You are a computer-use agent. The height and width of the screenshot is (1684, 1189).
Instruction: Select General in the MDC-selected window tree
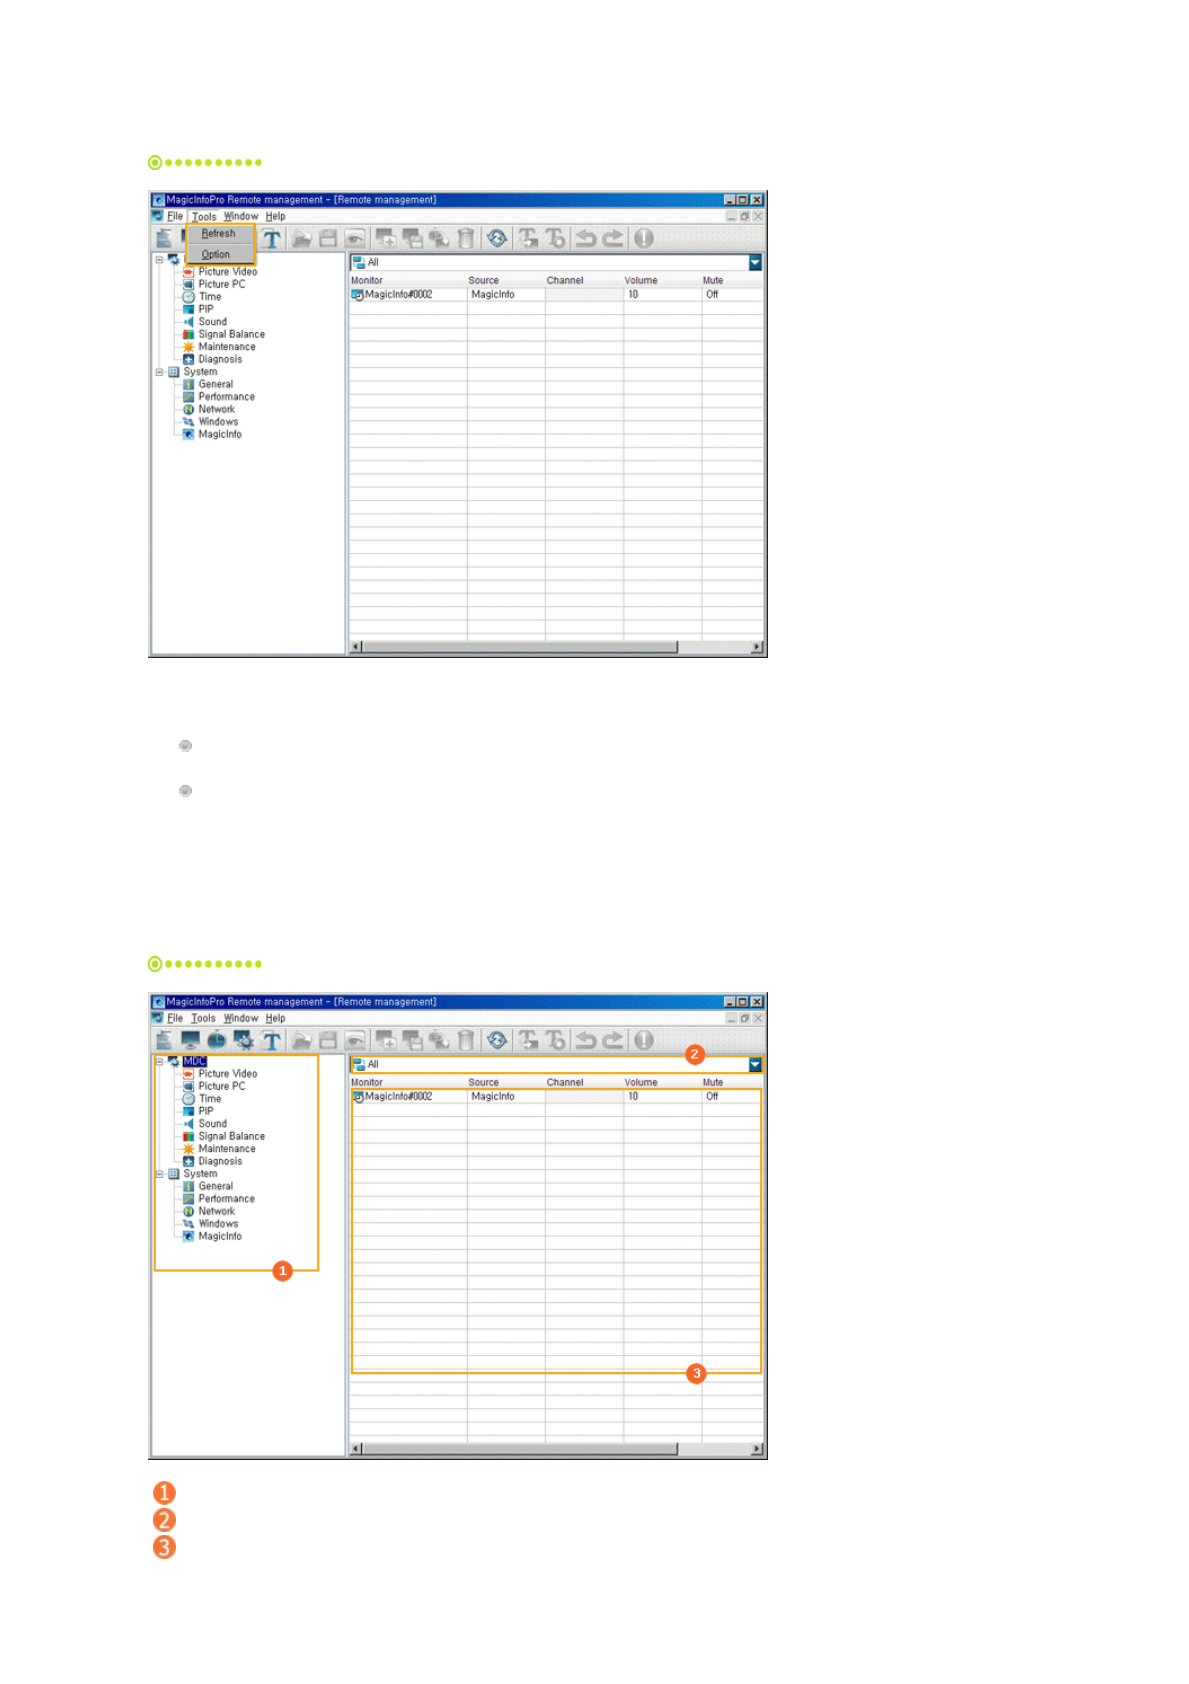click(x=215, y=1186)
